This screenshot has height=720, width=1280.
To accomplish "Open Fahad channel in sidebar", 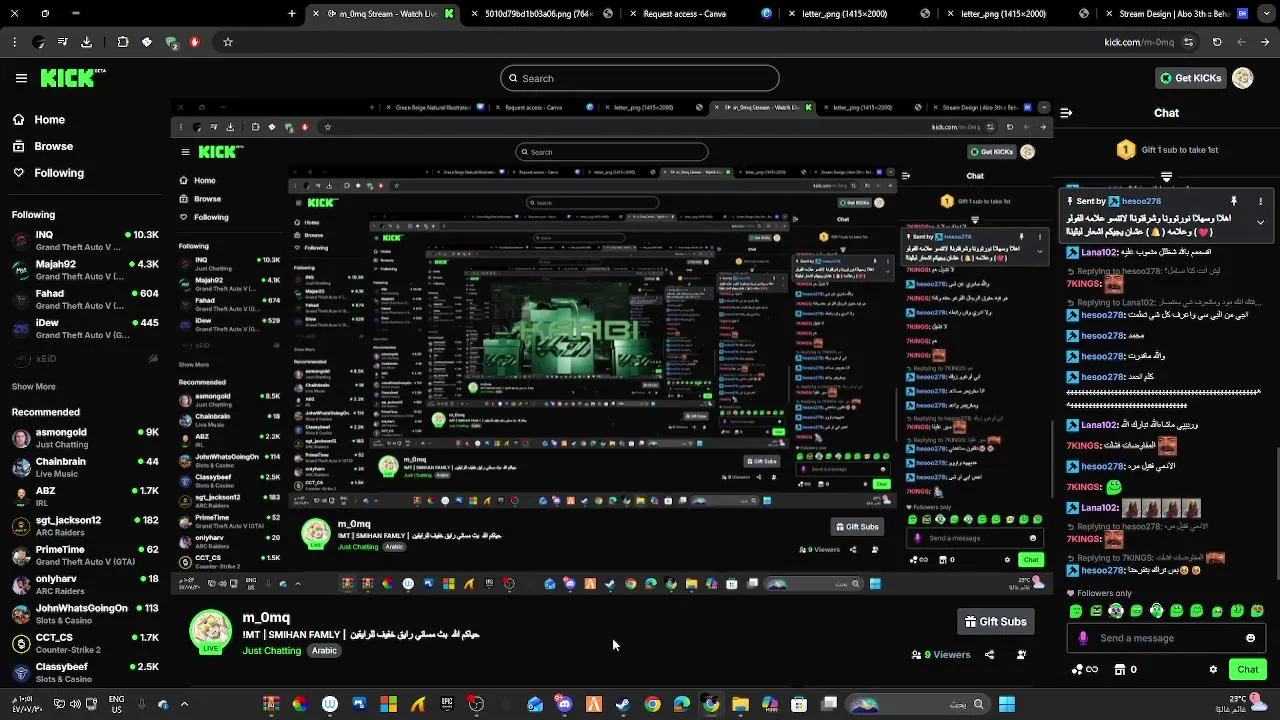I will pyautogui.click(x=85, y=299).
